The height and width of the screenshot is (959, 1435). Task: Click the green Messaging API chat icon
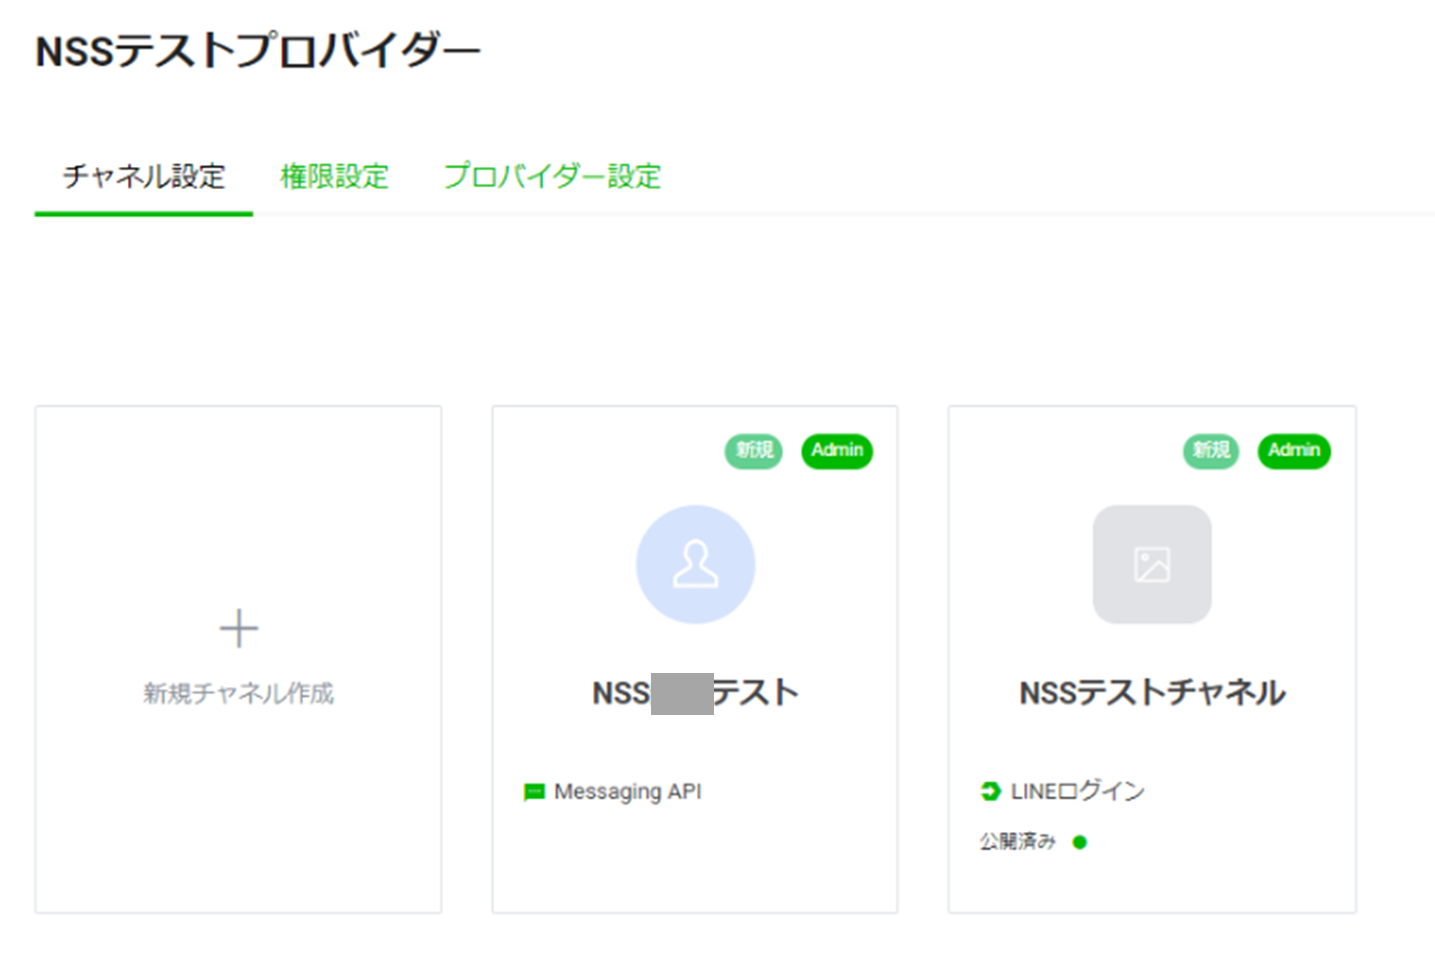[534, 792]
